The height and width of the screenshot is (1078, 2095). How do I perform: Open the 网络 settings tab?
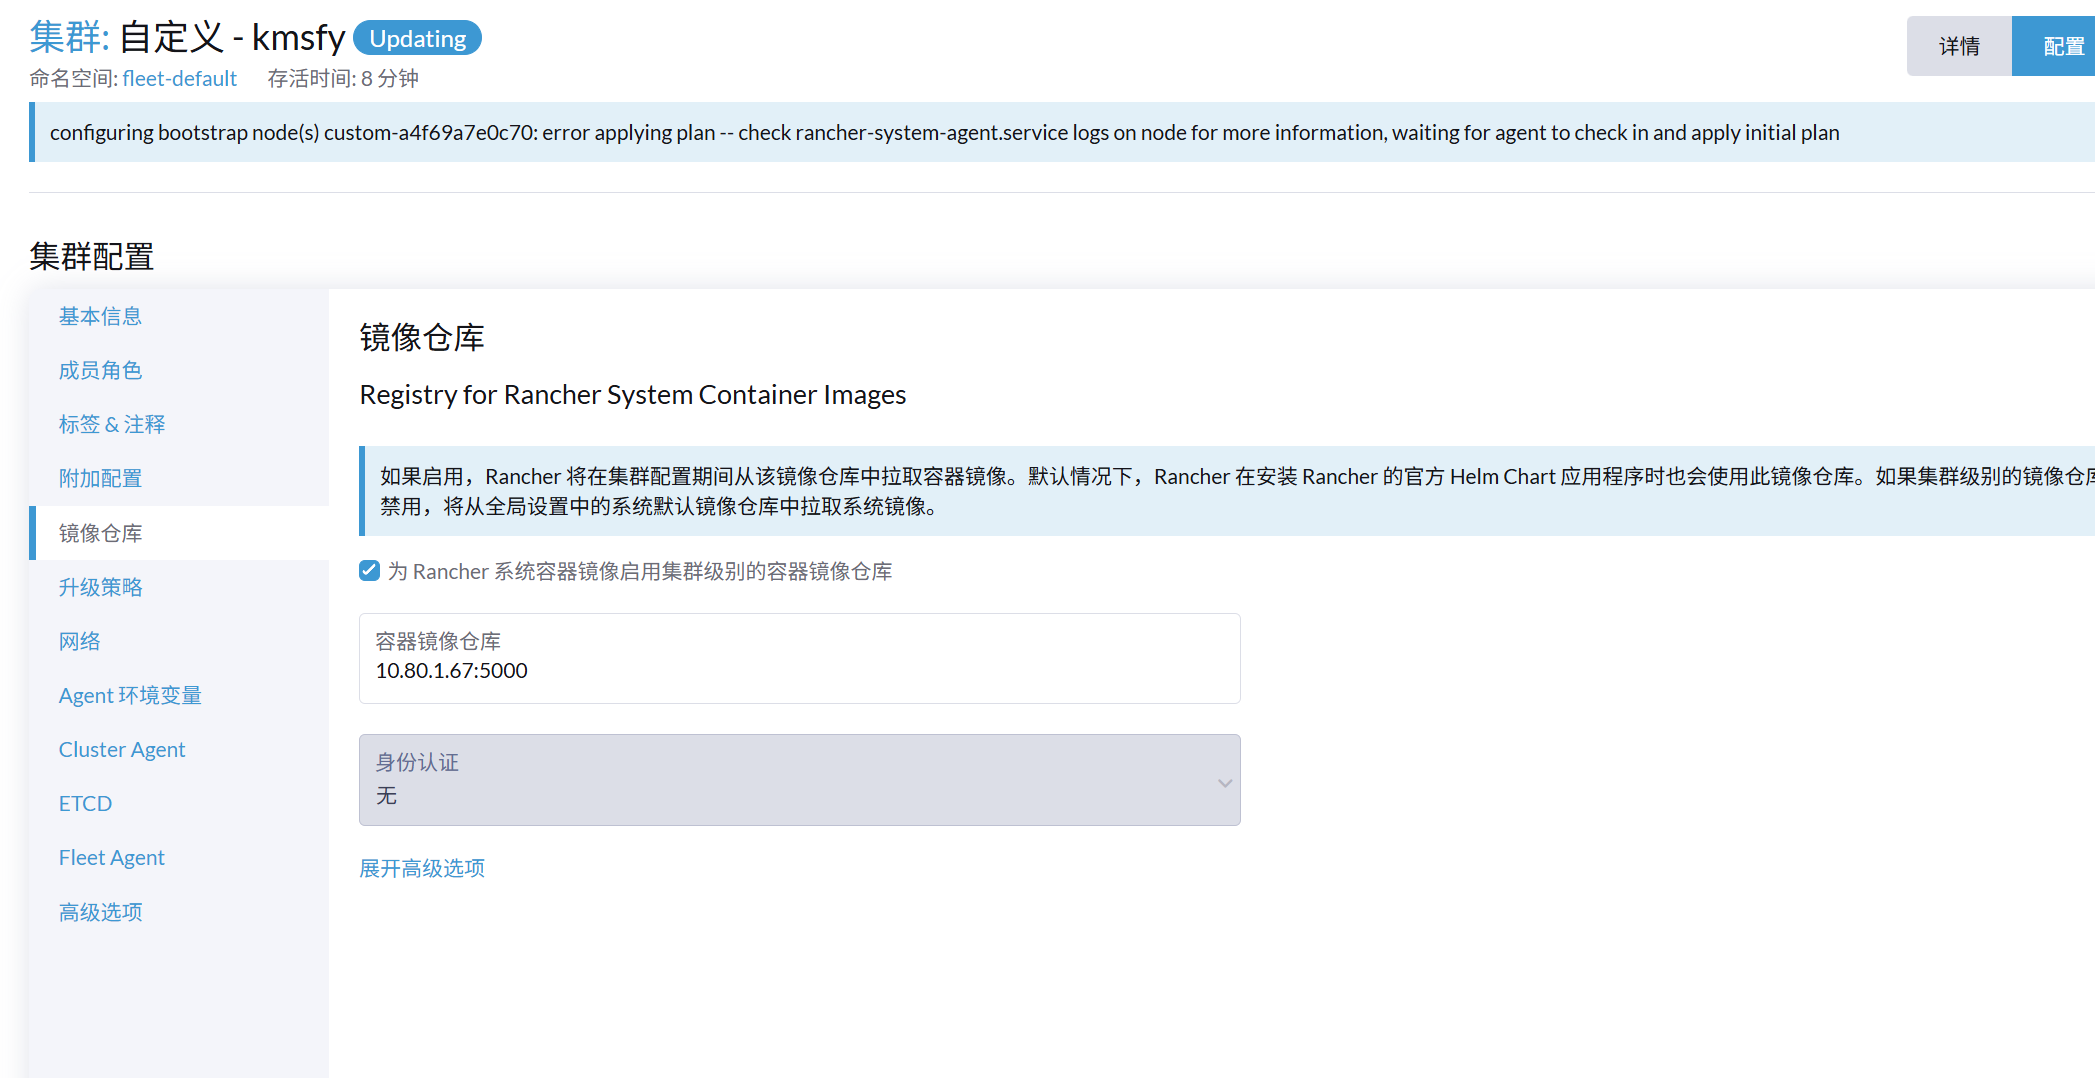[79, 641]
